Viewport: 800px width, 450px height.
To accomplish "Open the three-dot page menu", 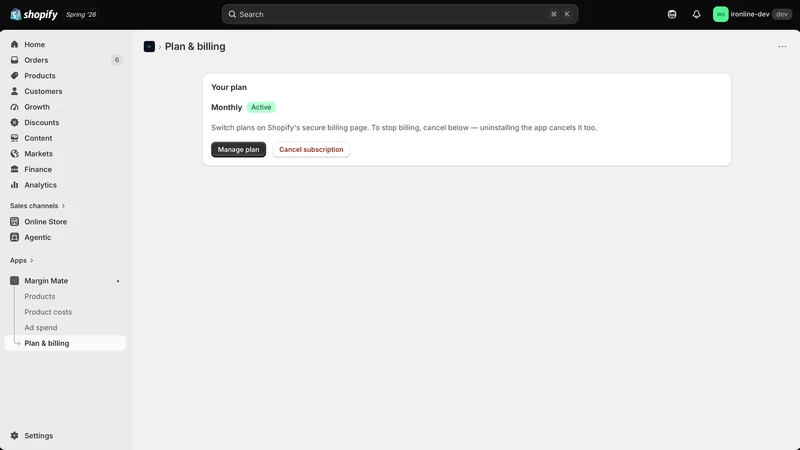I will (x=782, y=46).
